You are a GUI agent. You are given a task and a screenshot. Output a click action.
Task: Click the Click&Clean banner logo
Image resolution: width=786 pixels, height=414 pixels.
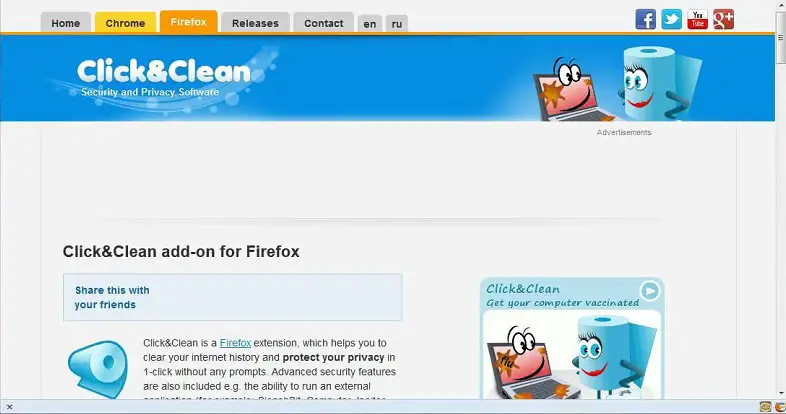163,78
